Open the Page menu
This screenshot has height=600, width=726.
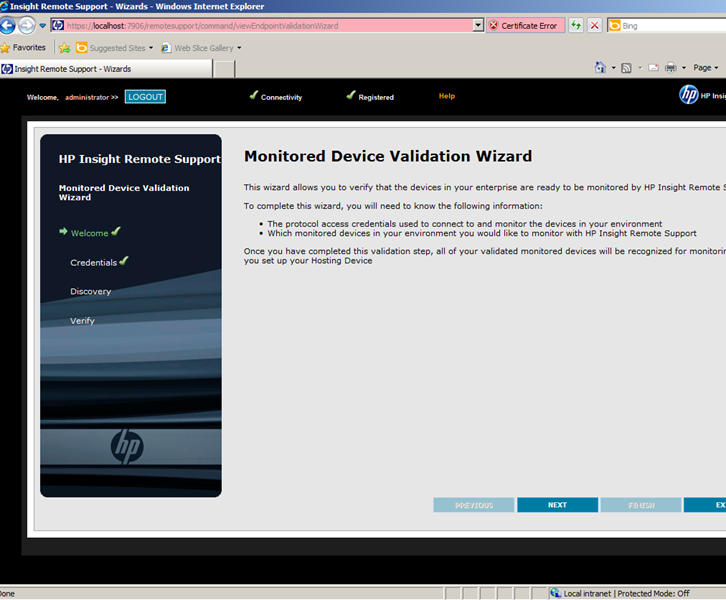706,68
